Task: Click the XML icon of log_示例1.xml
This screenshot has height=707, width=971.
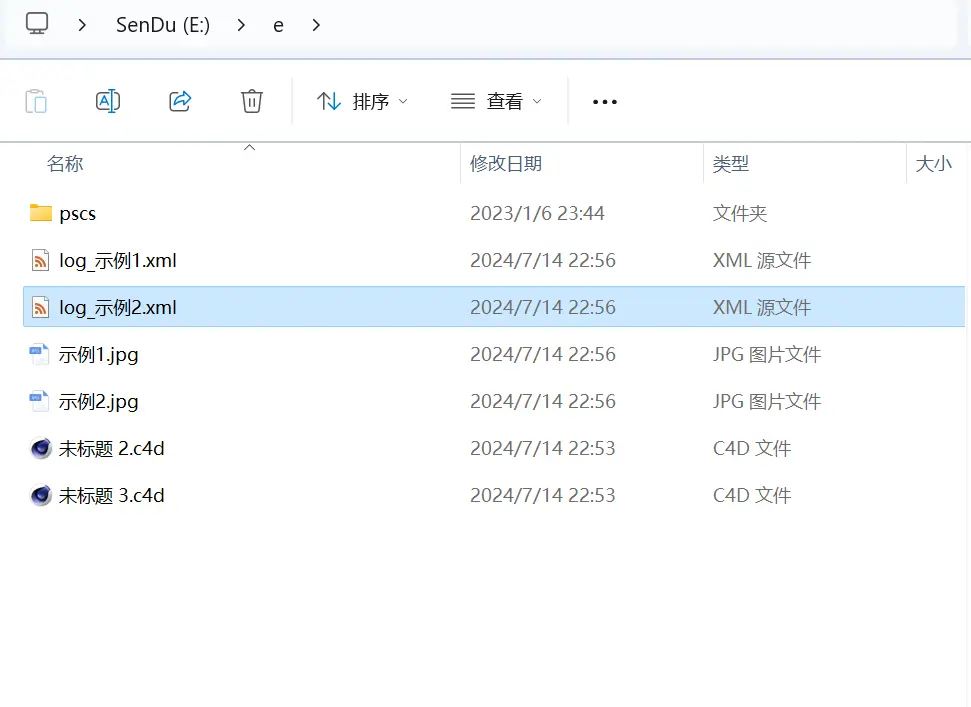Action: point(41,260)
